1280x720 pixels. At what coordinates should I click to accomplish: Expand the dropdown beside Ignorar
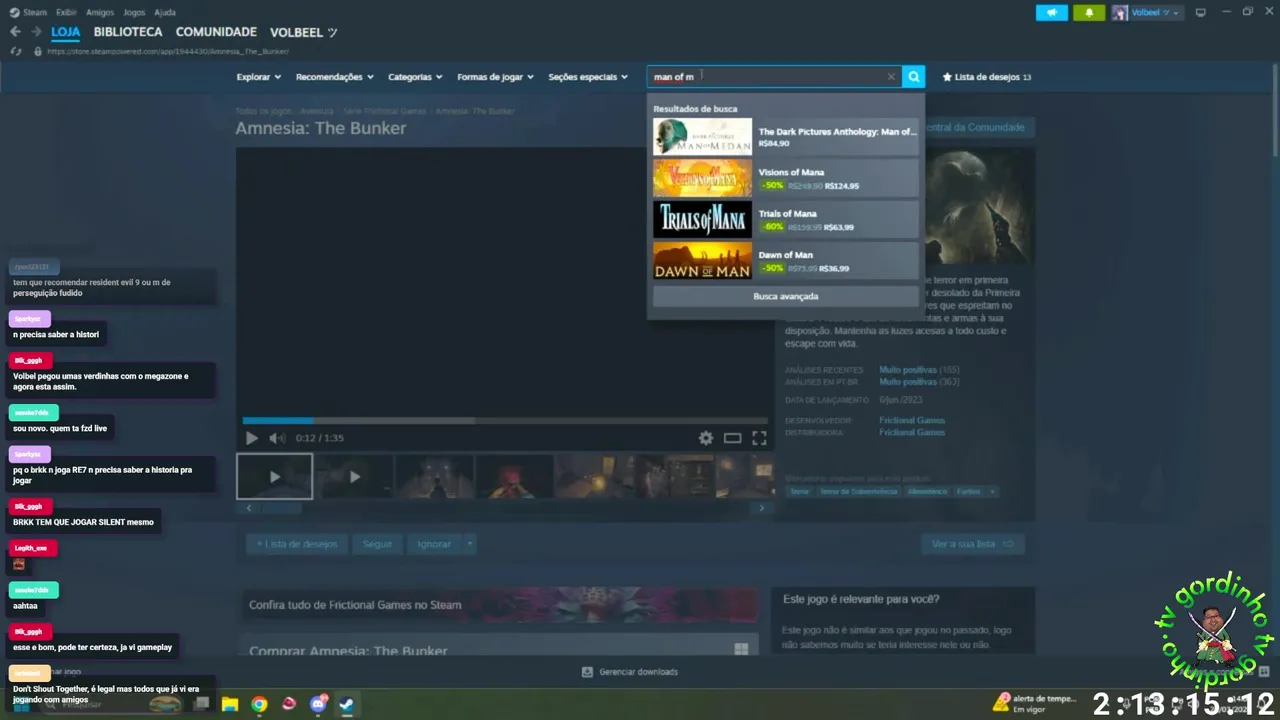tap(469, 544)
